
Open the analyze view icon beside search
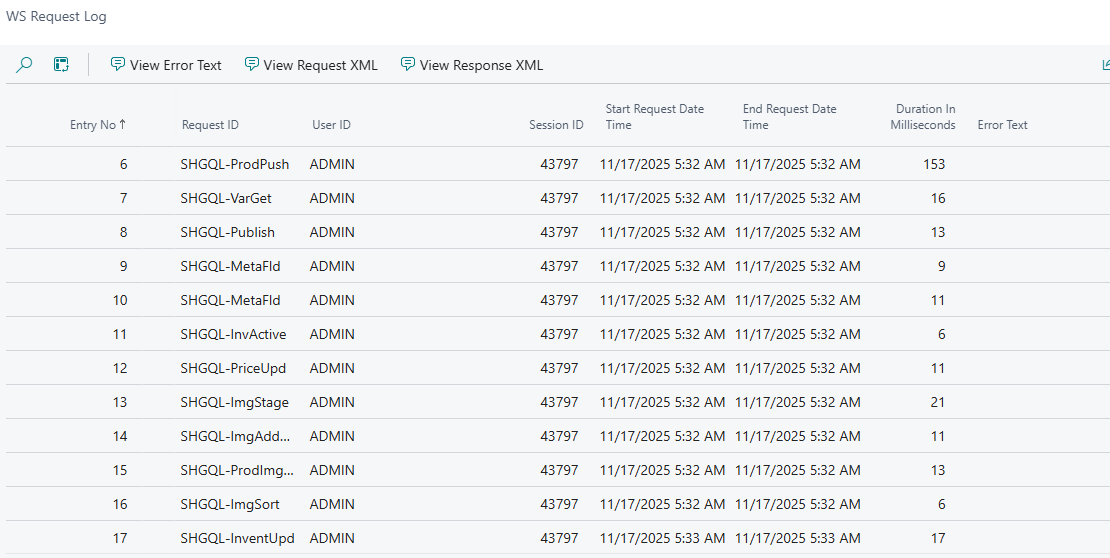61,65
